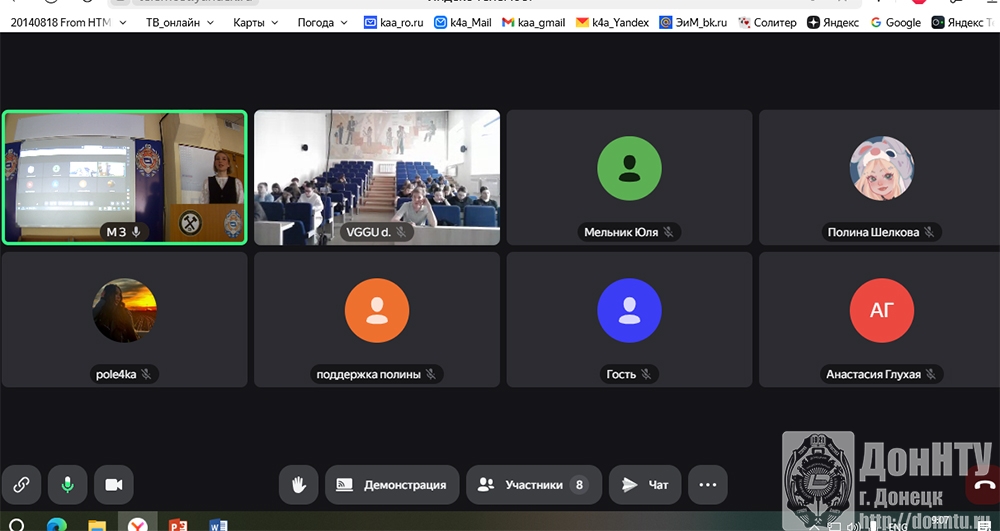
Task: Open the Участники participants list
Action: coord(534,485)
